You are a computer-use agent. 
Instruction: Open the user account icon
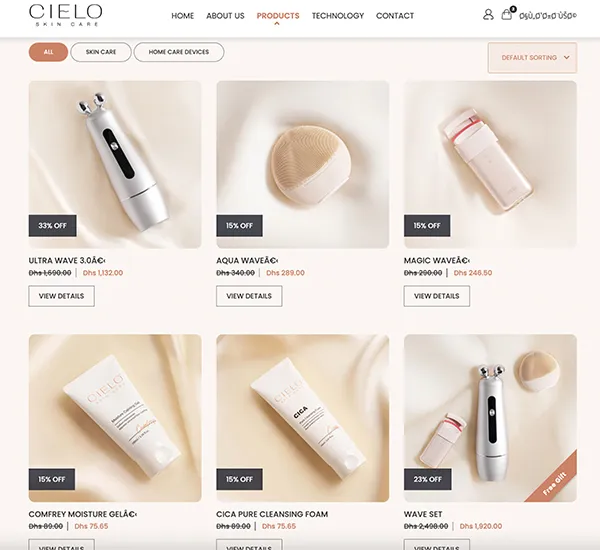click(488, 15)
